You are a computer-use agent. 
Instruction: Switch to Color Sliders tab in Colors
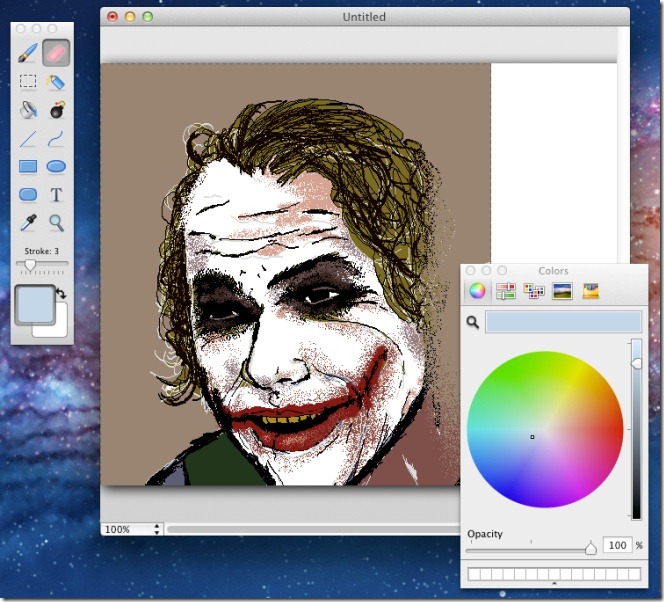505,291
